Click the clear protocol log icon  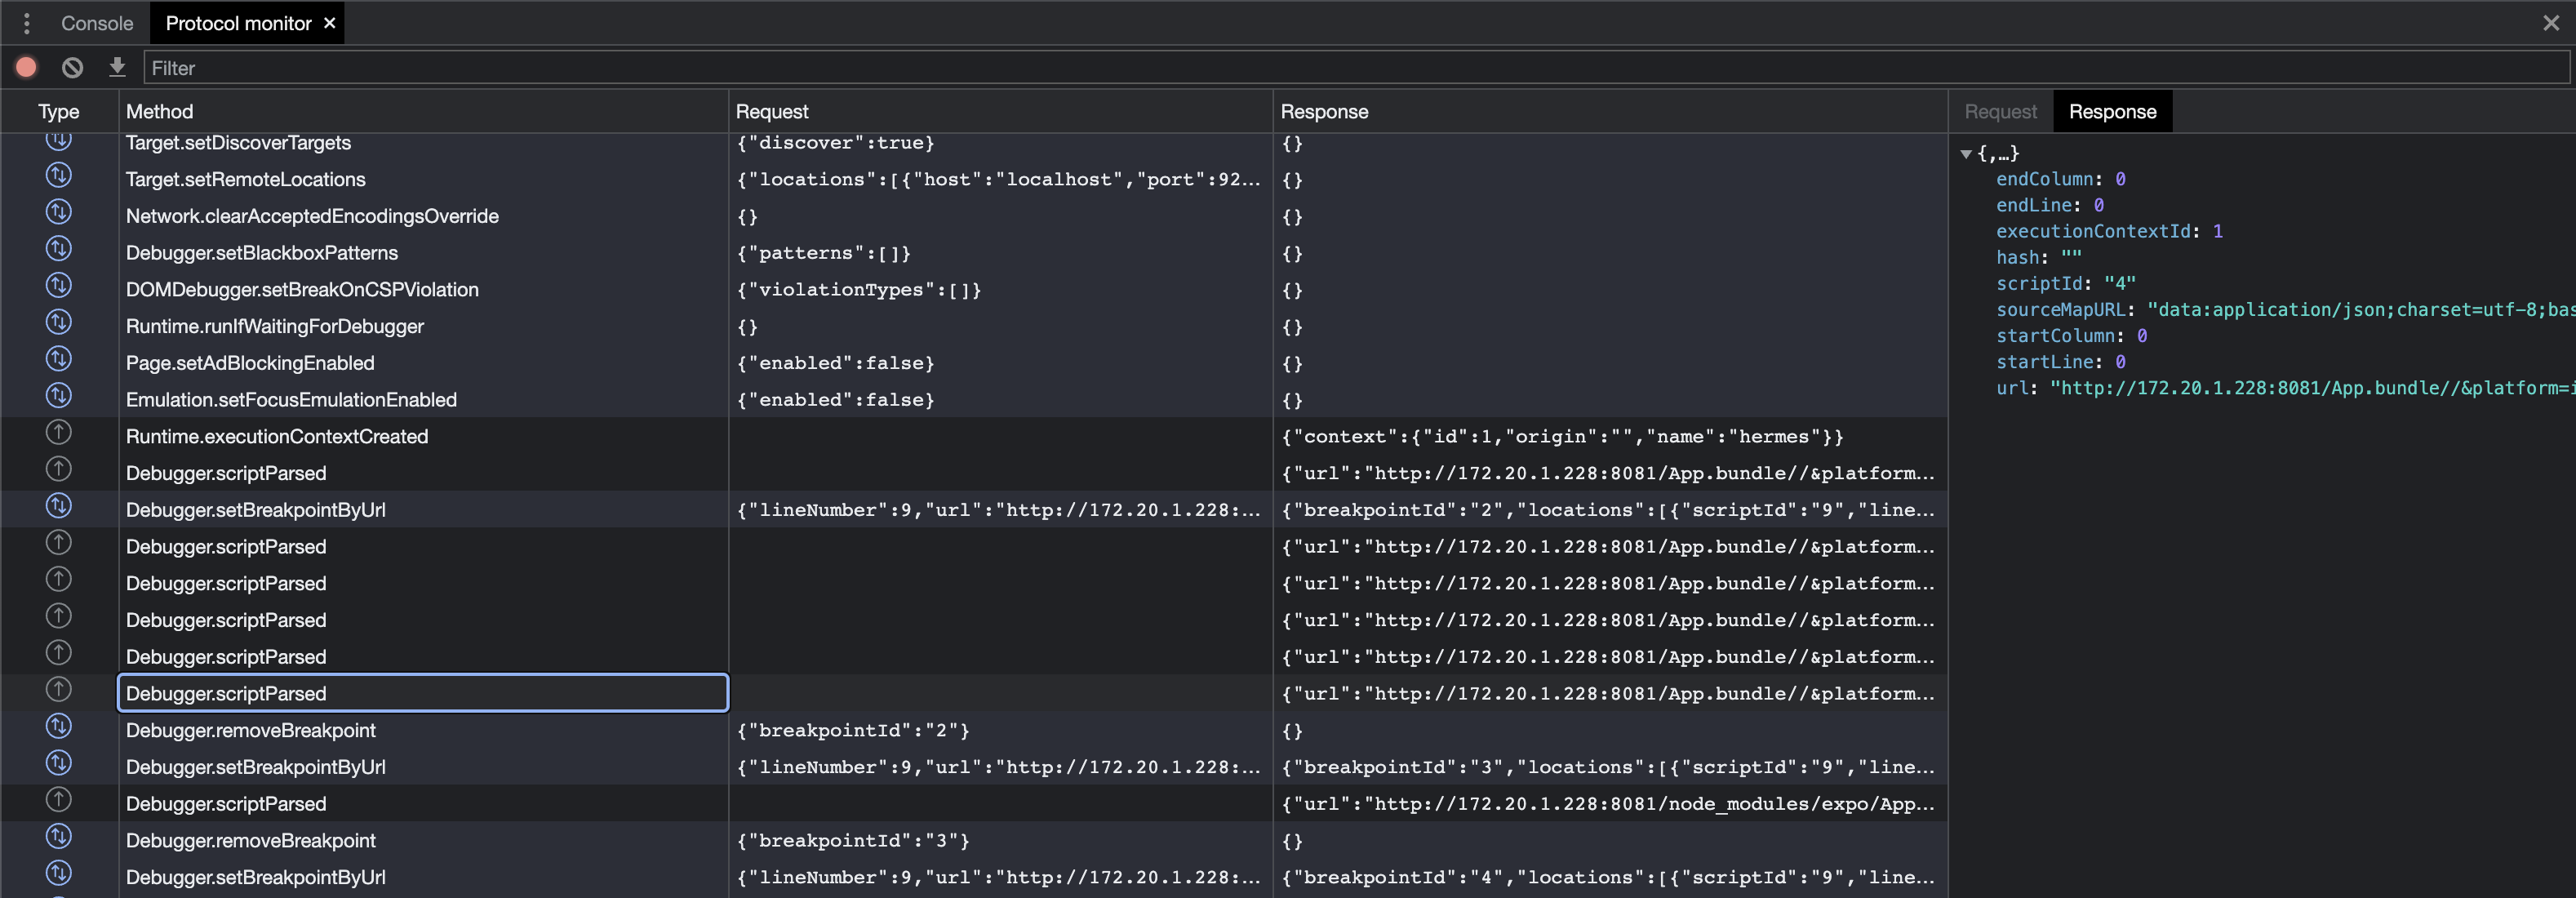point(71,67)
